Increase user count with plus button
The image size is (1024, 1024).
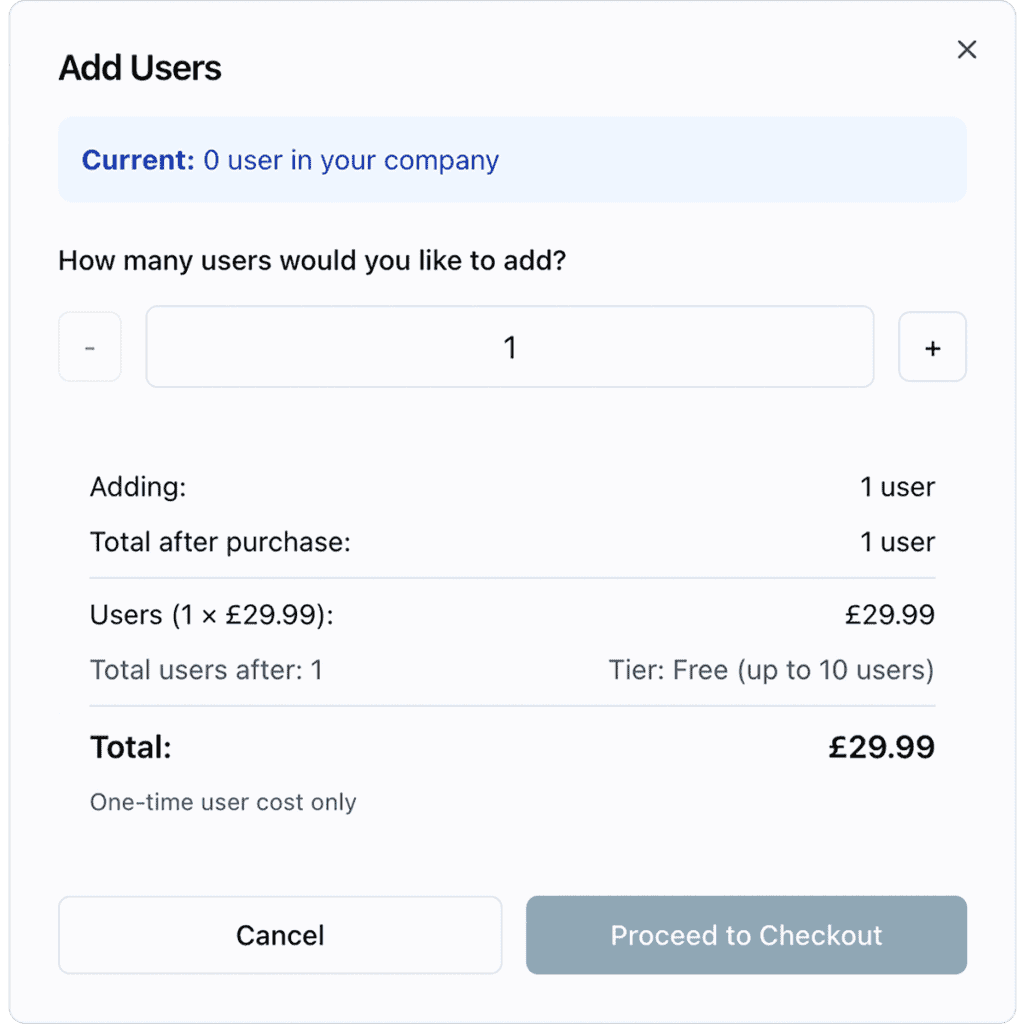pyautogui.click(x=932, y=347)
